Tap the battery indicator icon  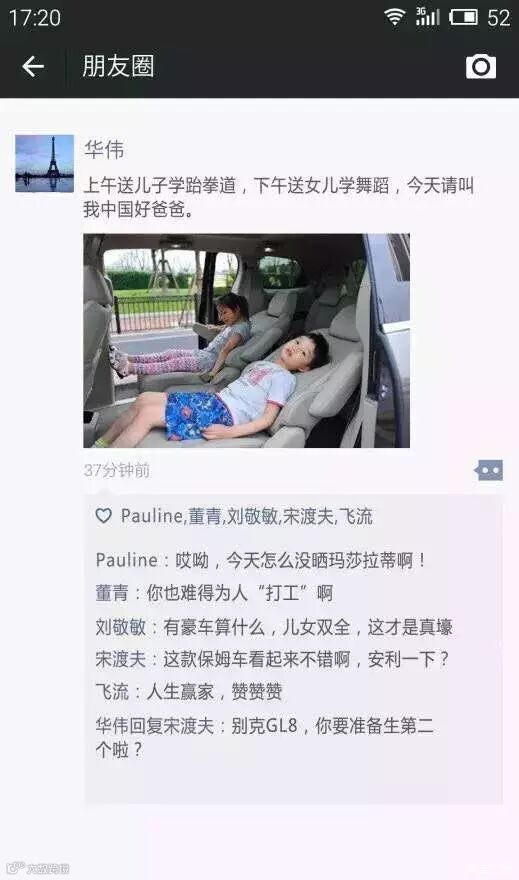(x=463, y=17)
